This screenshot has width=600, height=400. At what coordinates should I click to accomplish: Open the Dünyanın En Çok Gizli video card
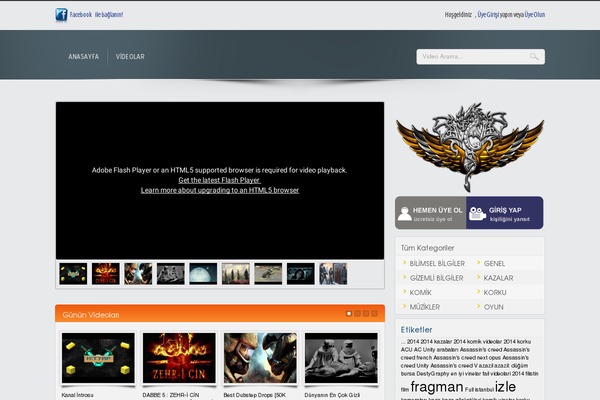341,358
